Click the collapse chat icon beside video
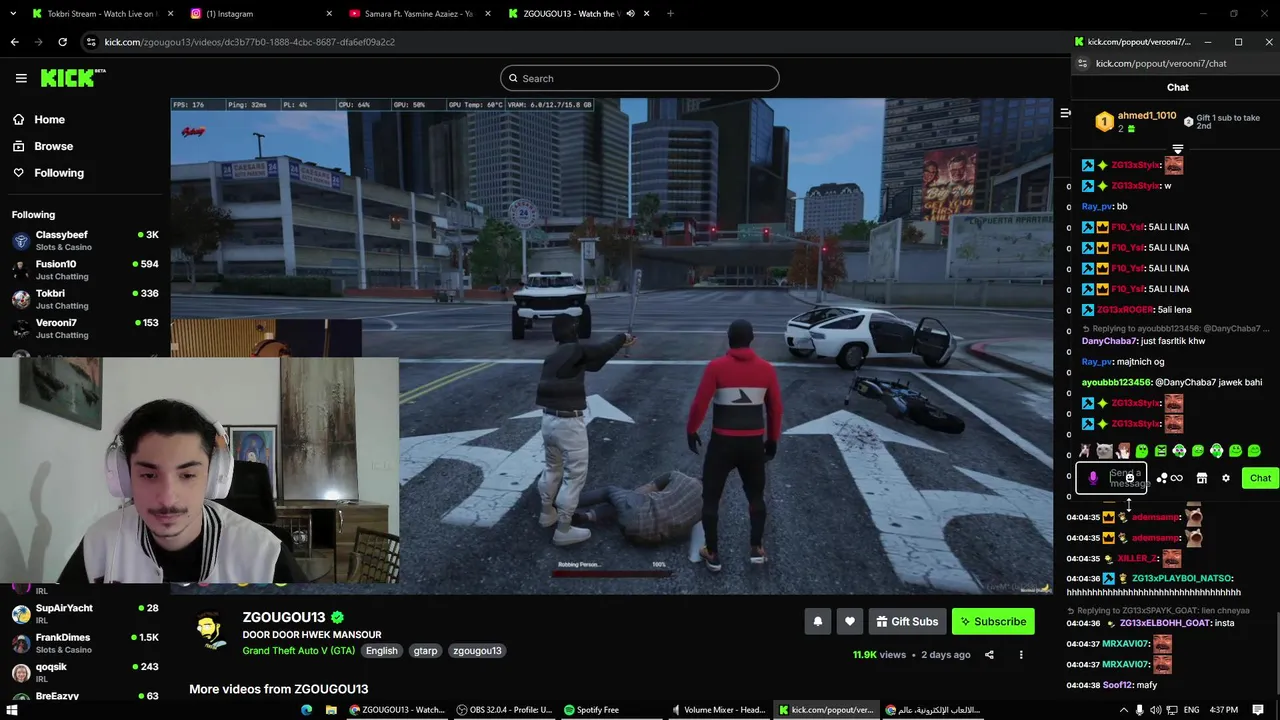Viewport: 1280px width, 720px height. [x=1065, y=113]
